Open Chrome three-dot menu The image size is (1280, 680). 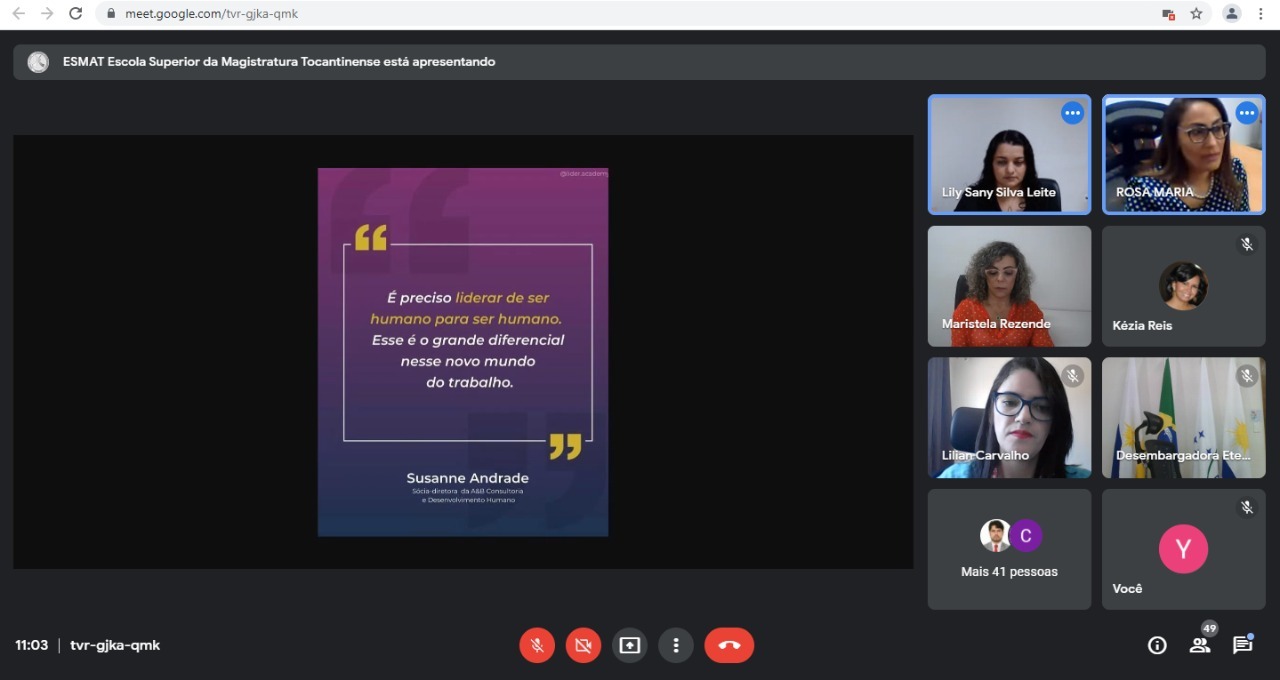tap(1260, 14)
